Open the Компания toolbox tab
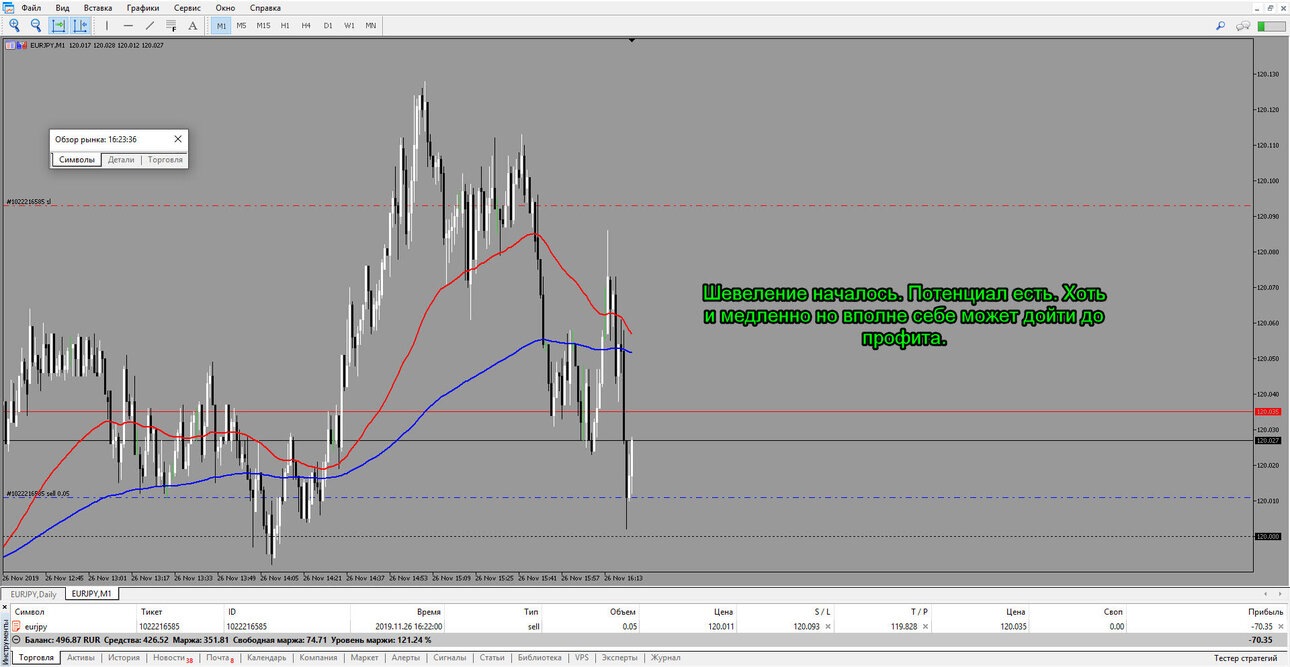Image resolution: width=1290 pixels, height=667 pixels. (x=318, y=658)
